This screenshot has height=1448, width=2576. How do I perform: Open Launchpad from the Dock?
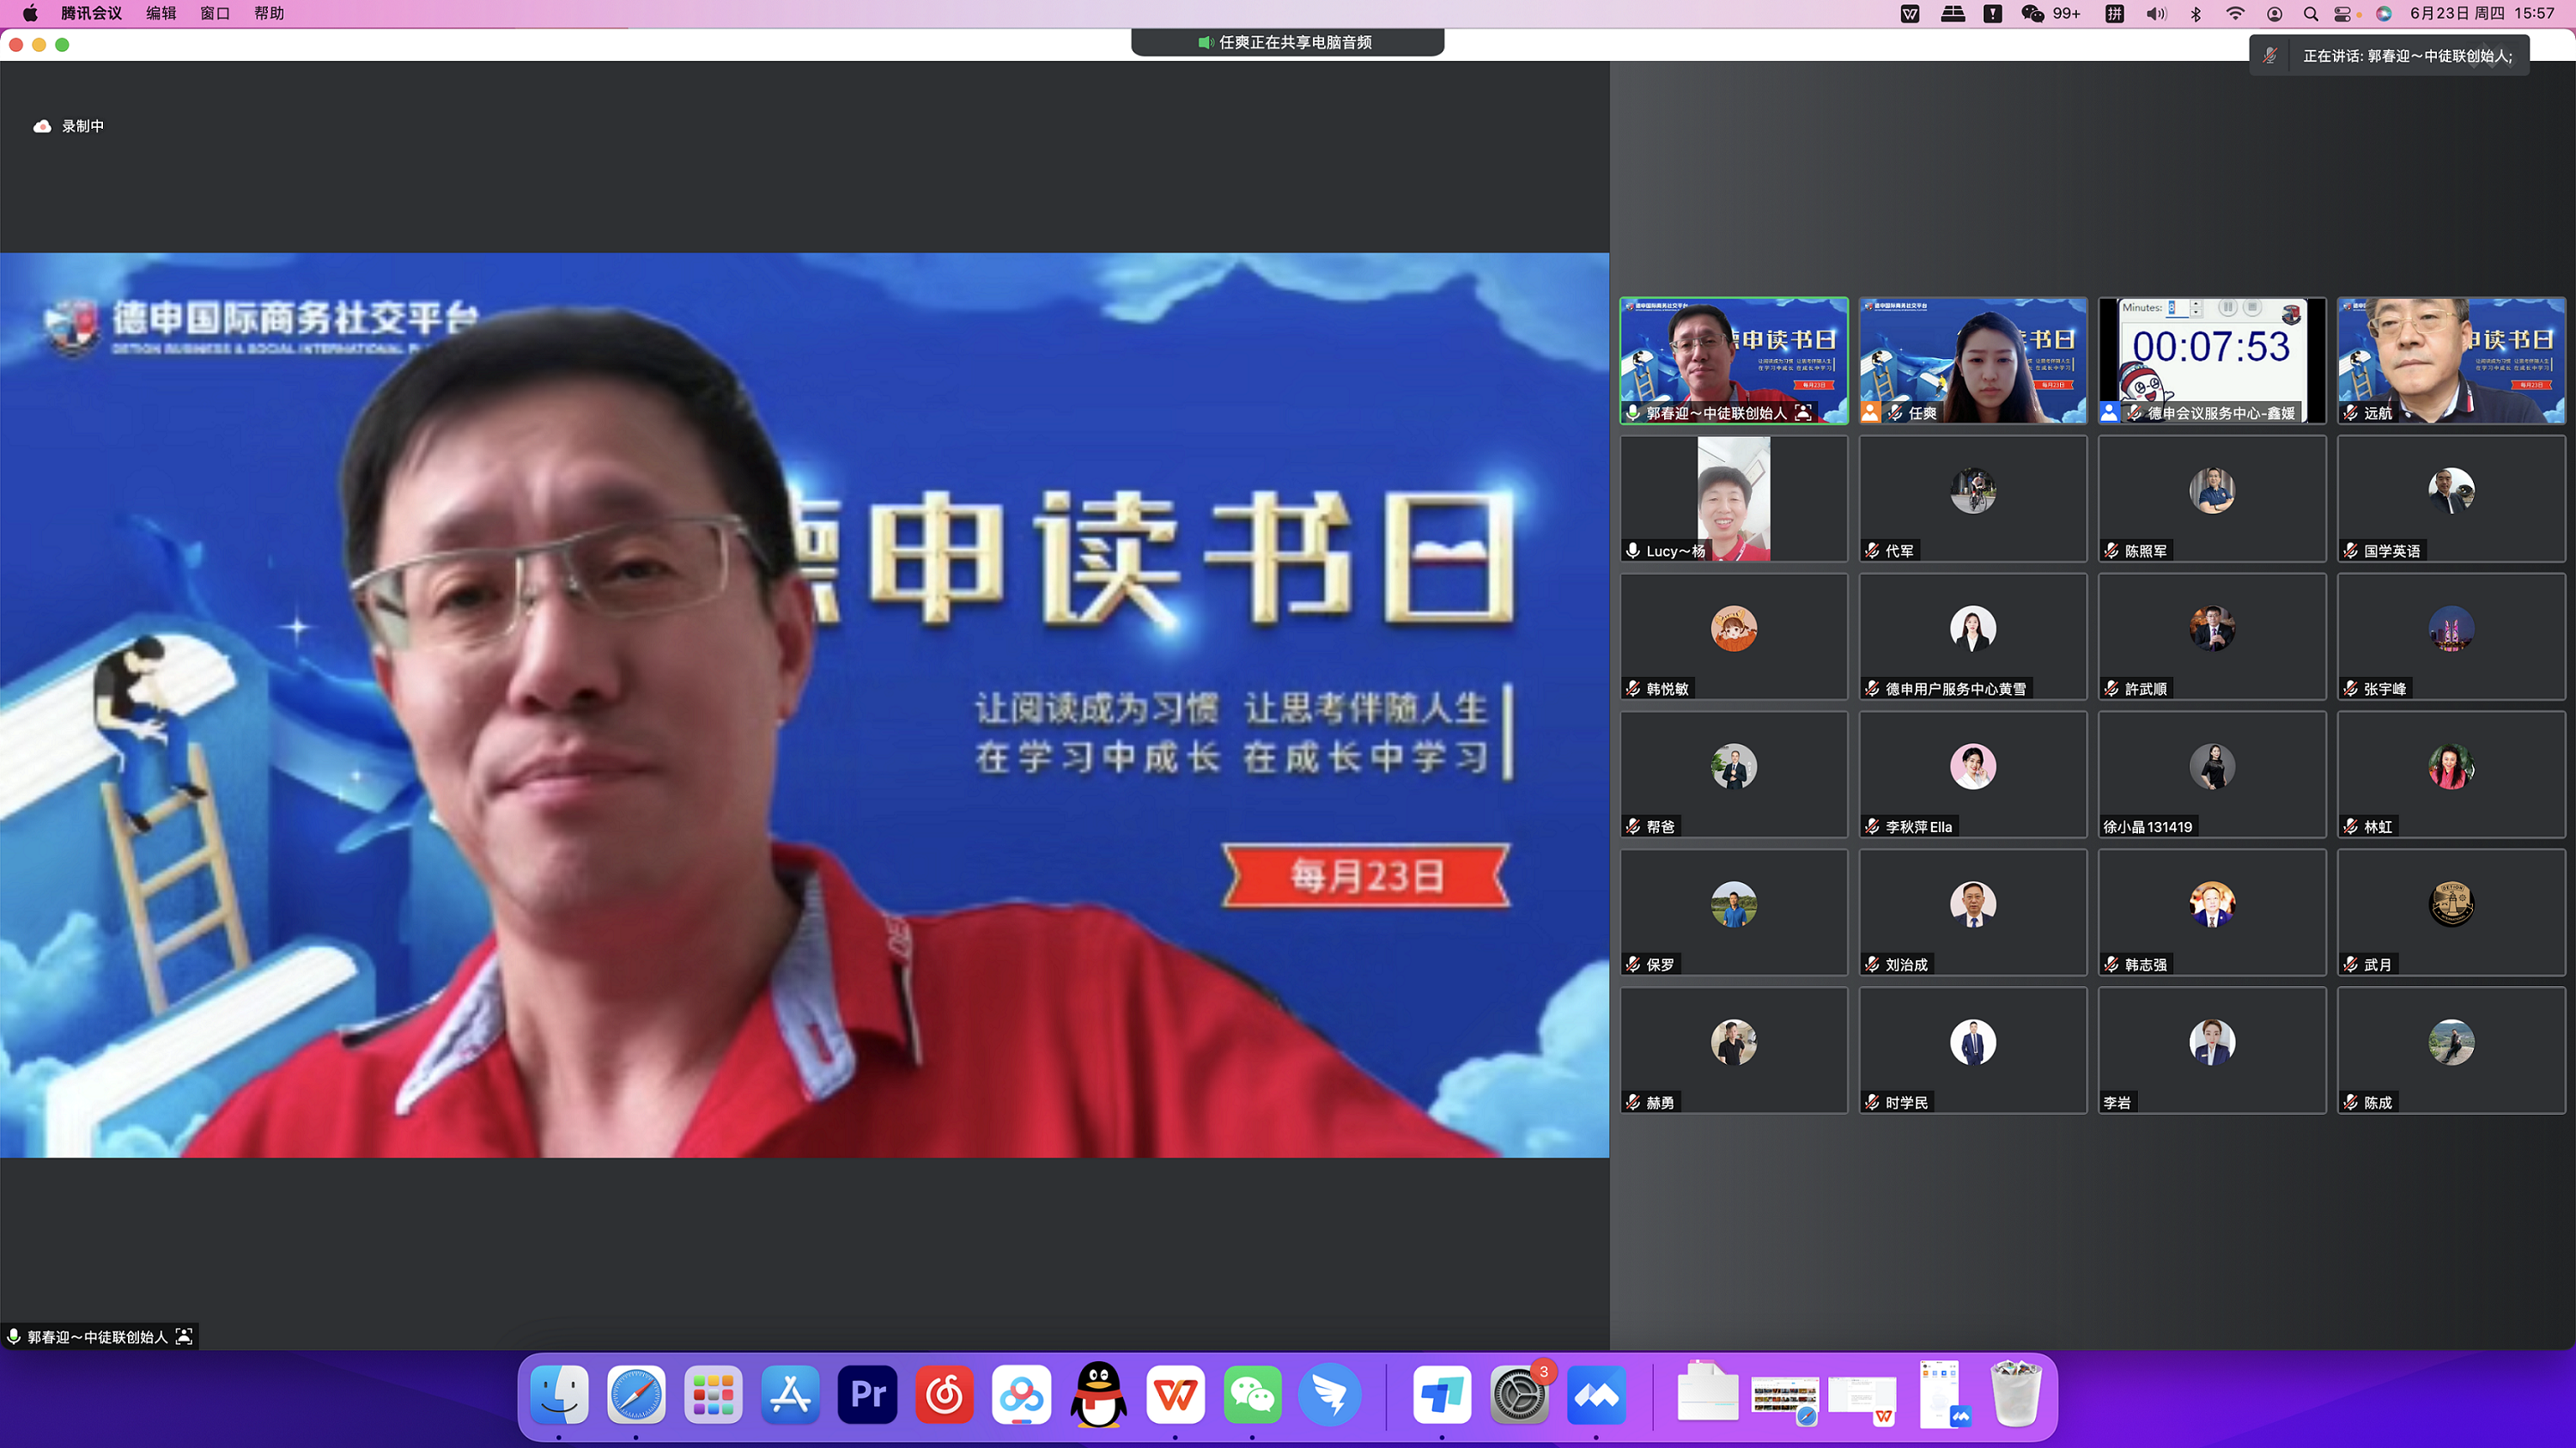713,1394
